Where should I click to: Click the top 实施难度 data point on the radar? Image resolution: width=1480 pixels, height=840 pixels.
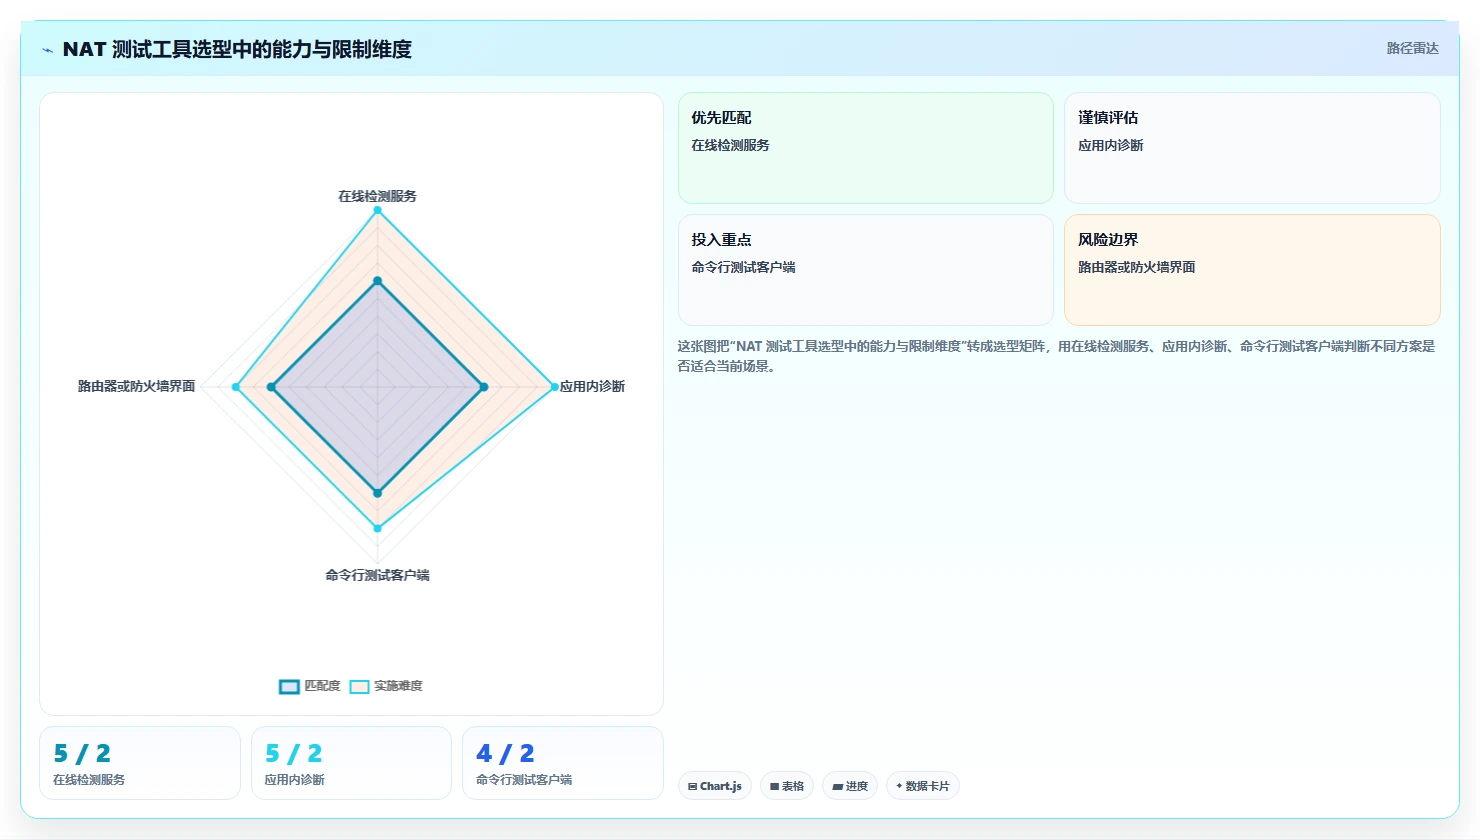[377, 210]
